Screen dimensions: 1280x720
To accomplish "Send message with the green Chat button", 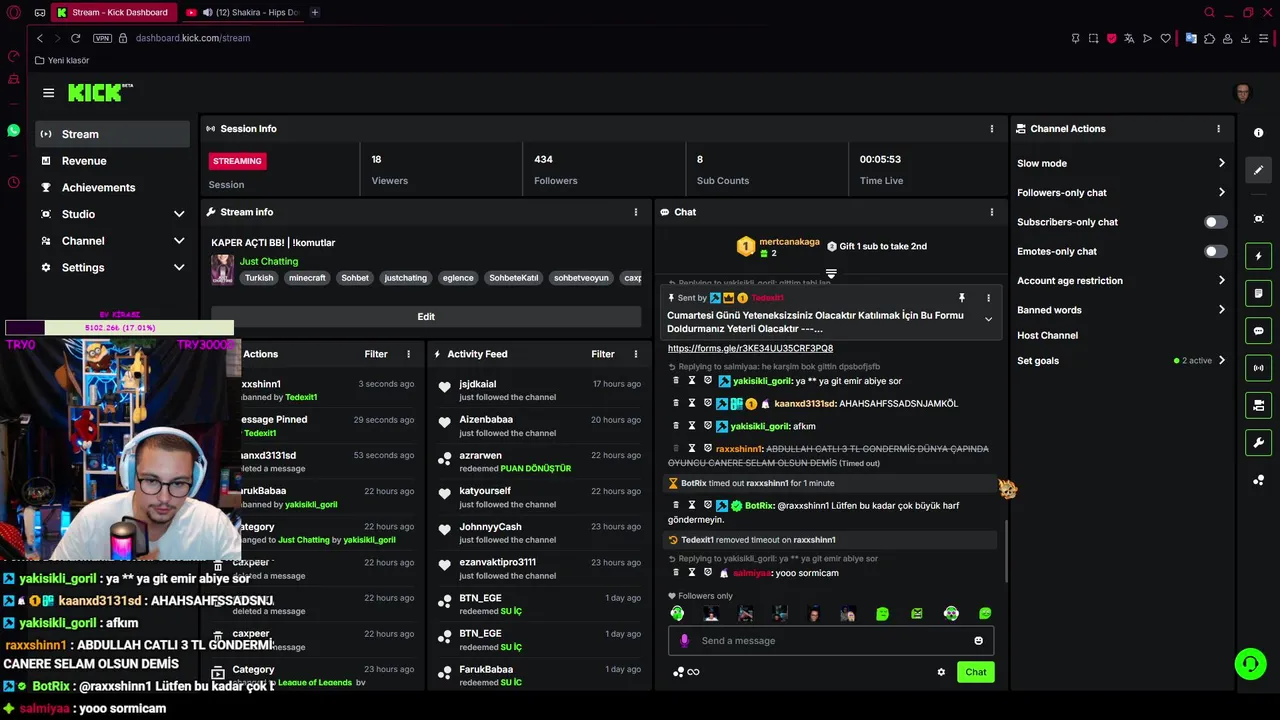I will 976,672.
